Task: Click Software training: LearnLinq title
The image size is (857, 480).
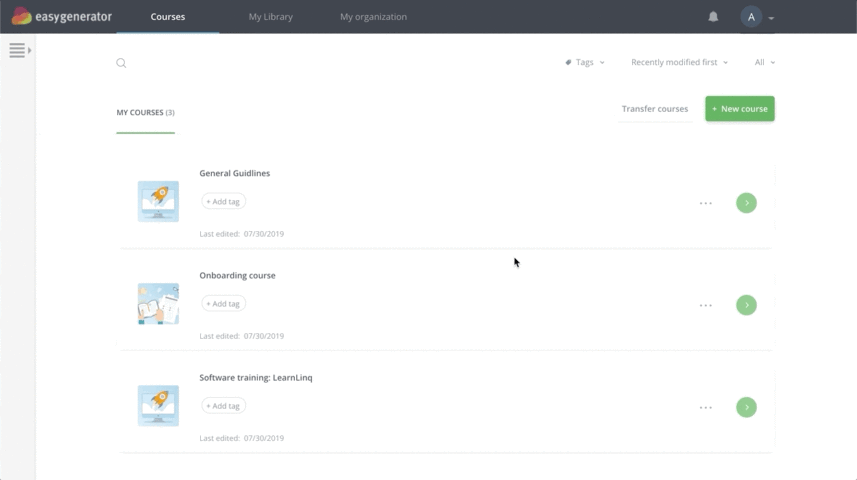Action: [256, 378]
